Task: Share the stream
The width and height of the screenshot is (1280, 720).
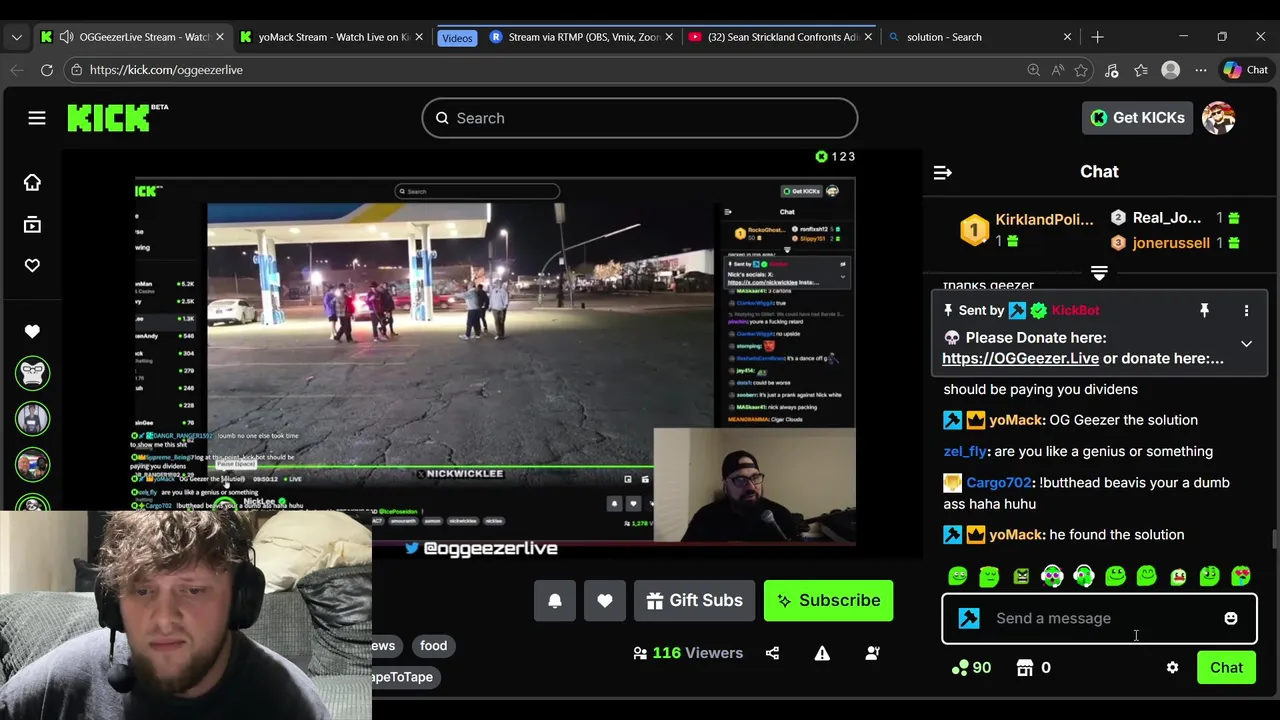Action: click(772, 653)
